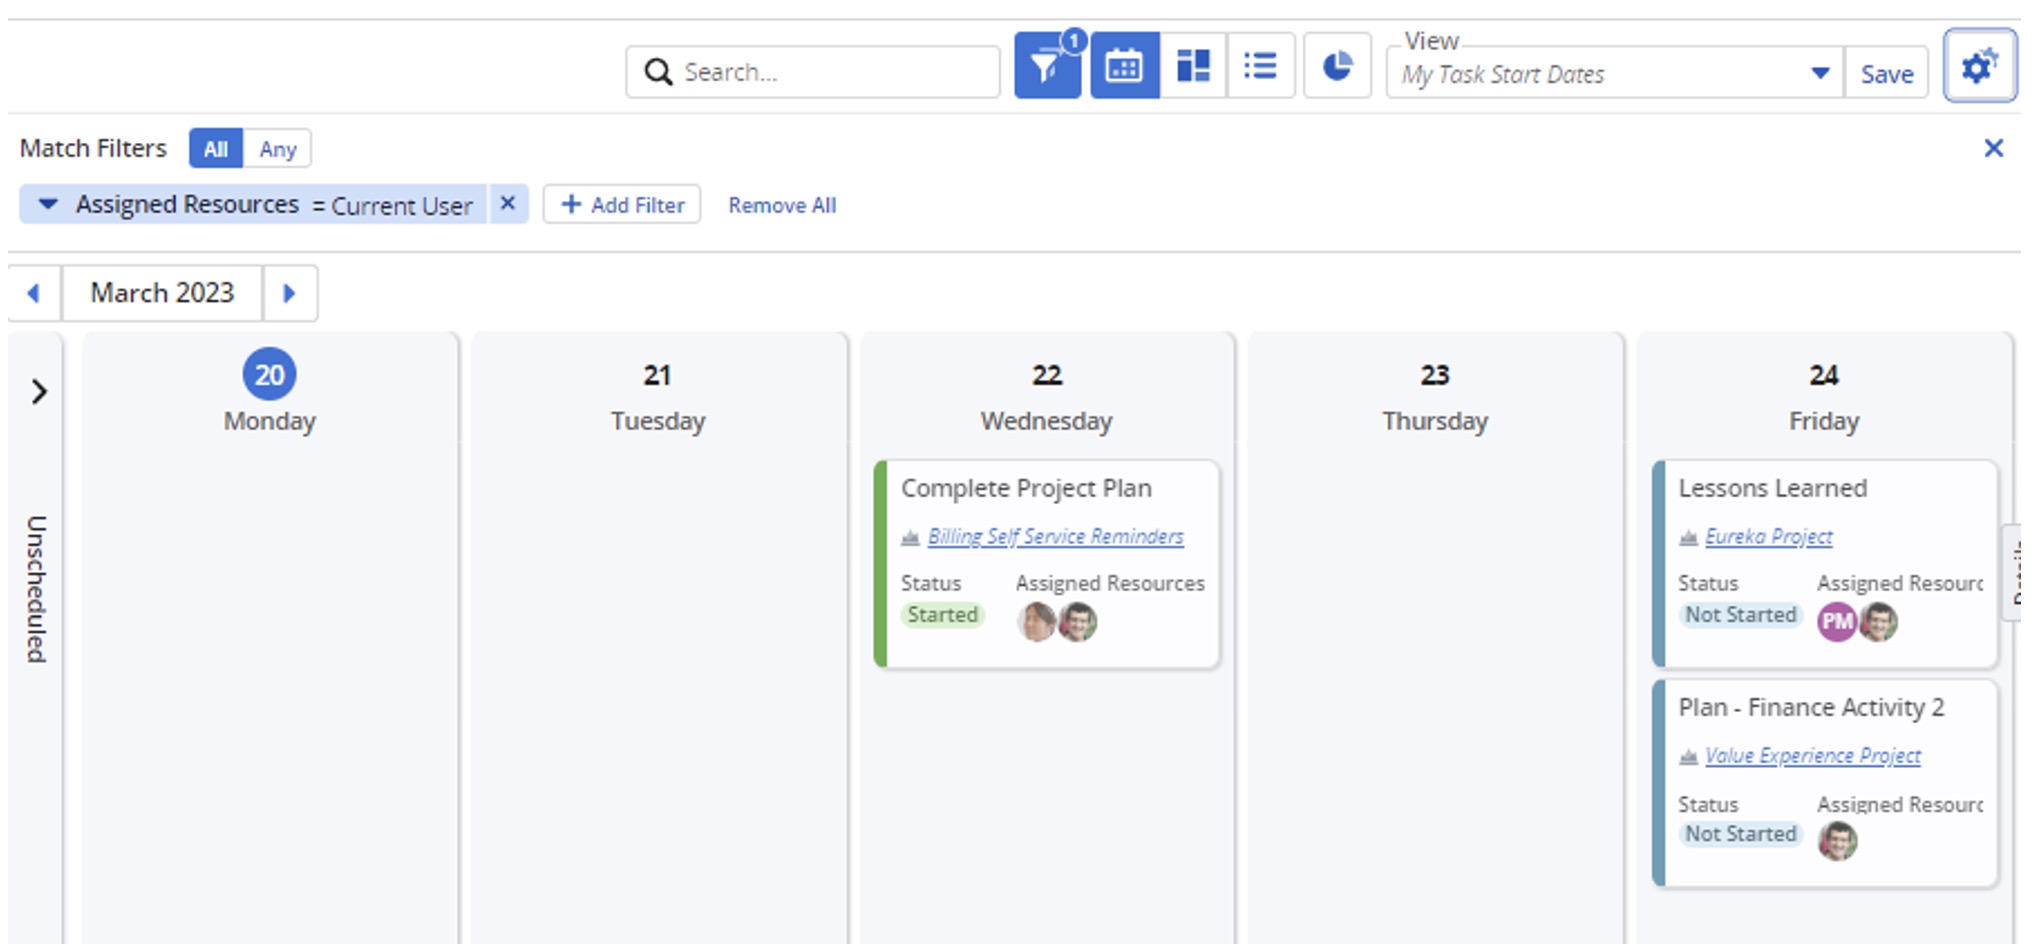Open the view settings gear

[1979, 66]
